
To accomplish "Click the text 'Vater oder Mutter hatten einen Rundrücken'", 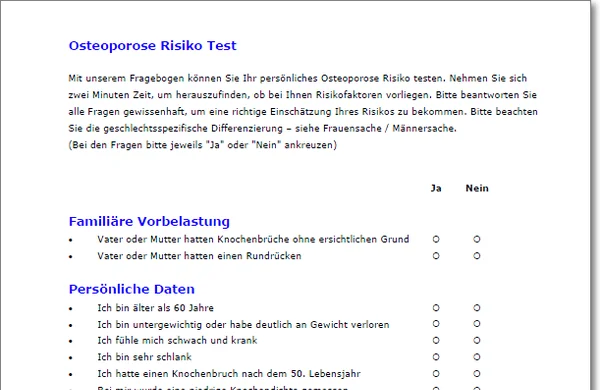I will [199, 256].
